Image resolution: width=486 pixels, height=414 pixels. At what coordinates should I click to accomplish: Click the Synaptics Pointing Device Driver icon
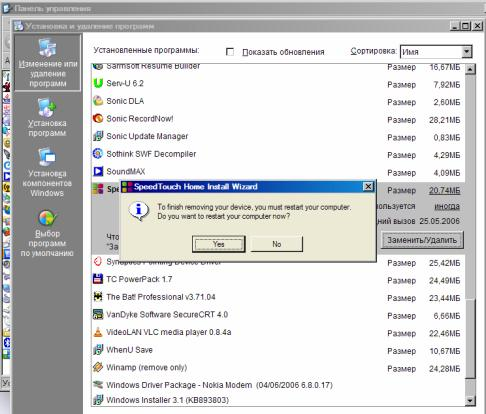point(98,262)
